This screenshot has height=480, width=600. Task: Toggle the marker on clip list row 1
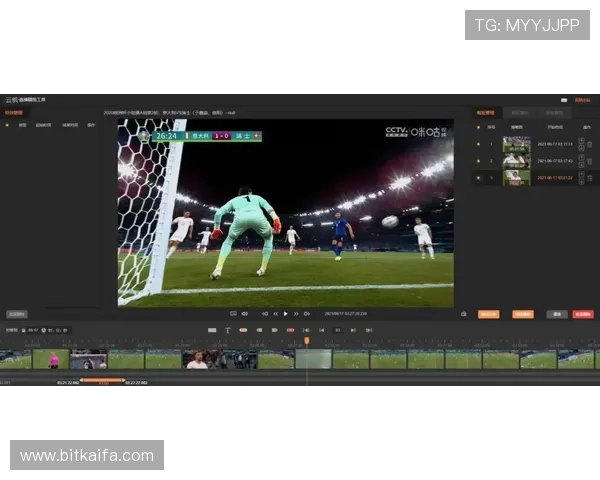[479, 144]
